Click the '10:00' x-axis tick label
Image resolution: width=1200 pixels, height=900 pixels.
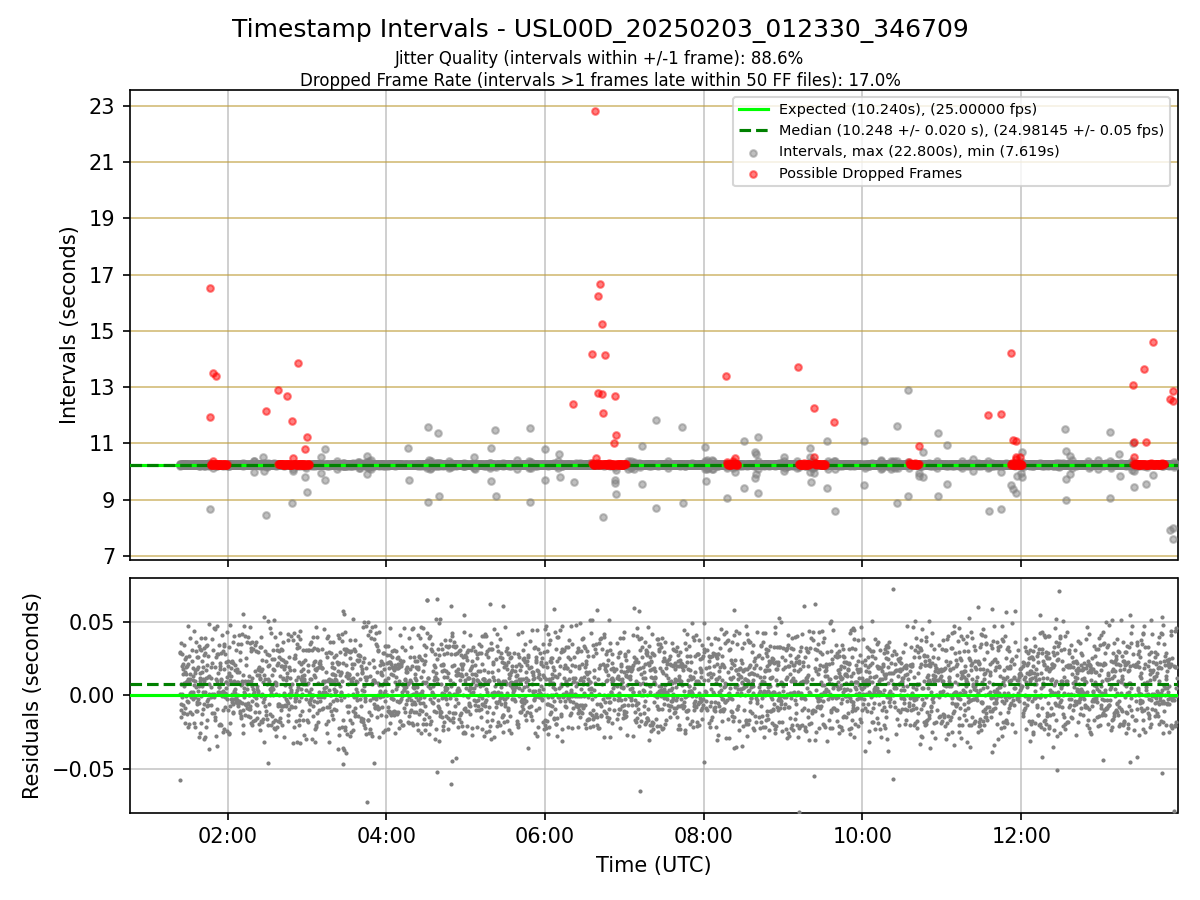(x=862, y=836)
